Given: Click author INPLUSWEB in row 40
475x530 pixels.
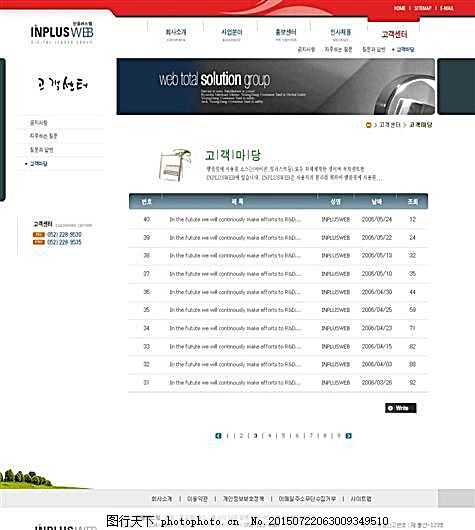Looking at the screenshot, I should 336,220.
